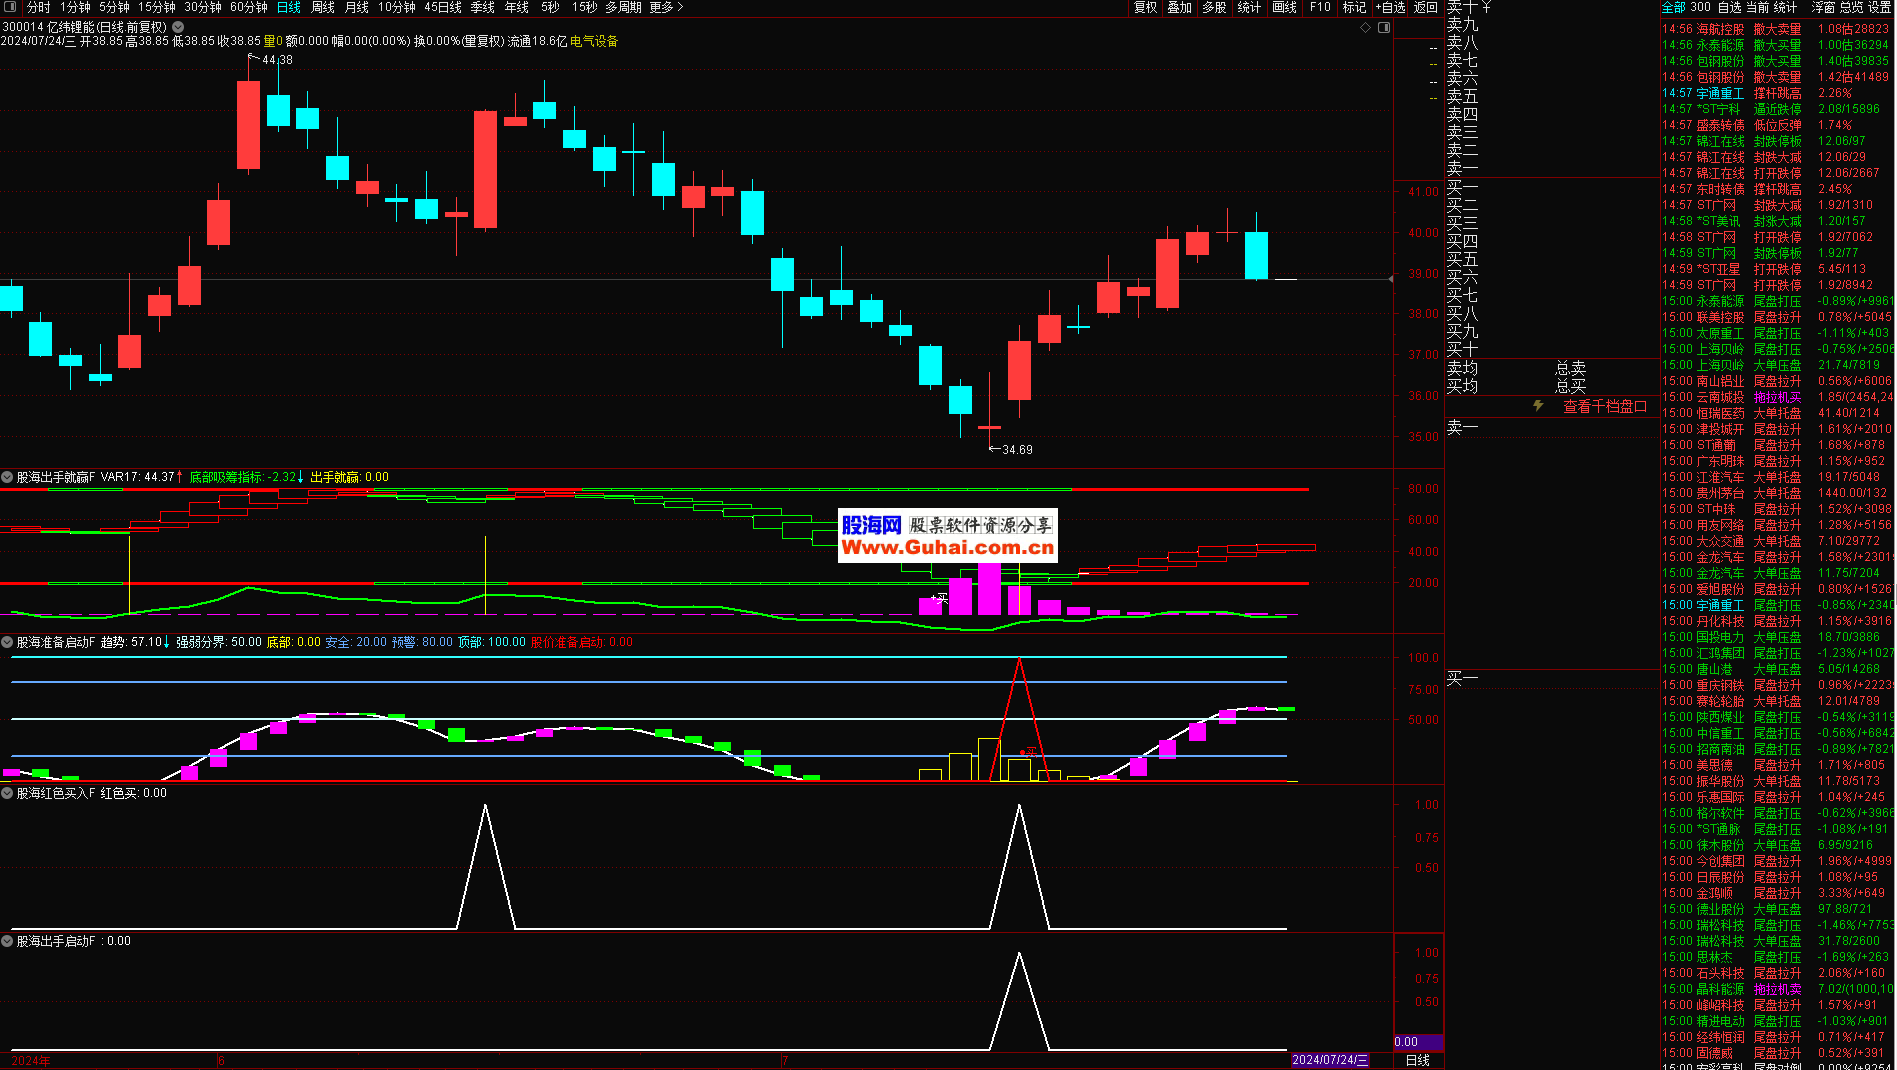Select the 自选 tab in alerts panel
The image size is (1897, 1070).
[x=1729, y=7]
